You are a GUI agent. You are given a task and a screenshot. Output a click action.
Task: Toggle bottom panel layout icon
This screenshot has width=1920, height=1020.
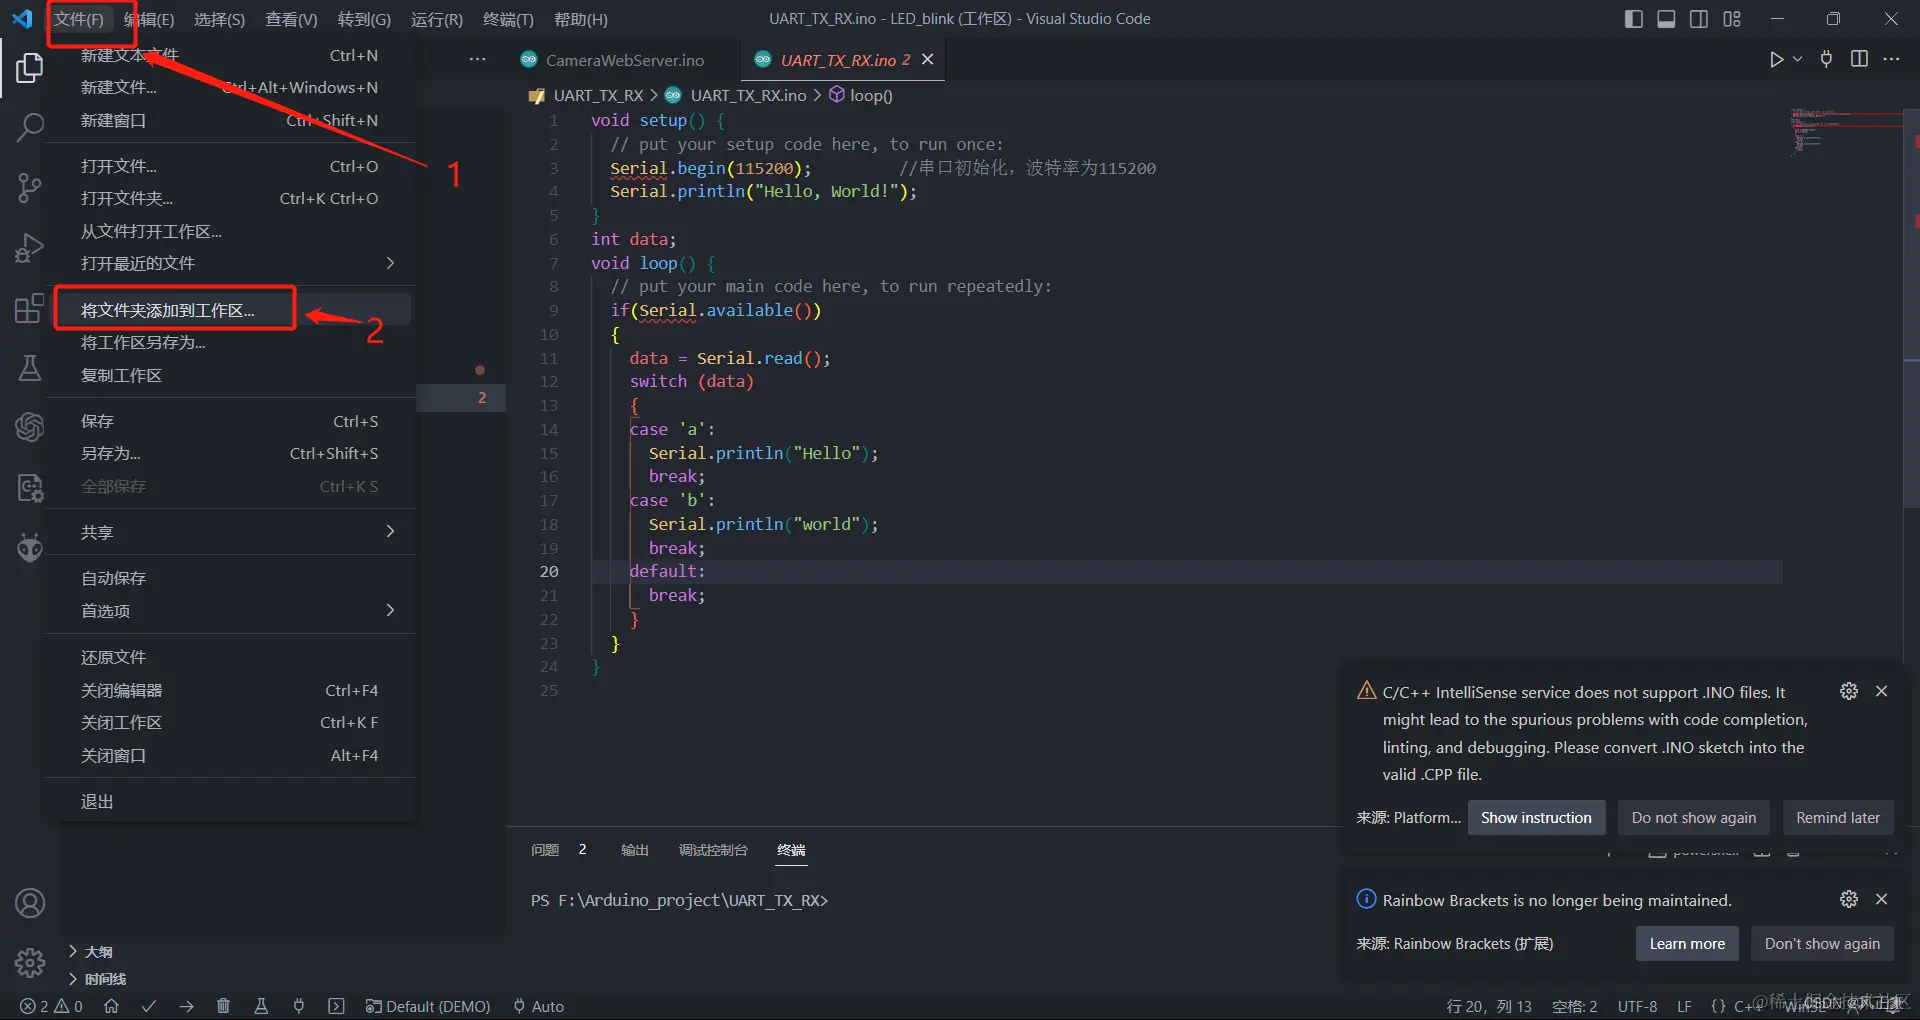point(1666,19)
